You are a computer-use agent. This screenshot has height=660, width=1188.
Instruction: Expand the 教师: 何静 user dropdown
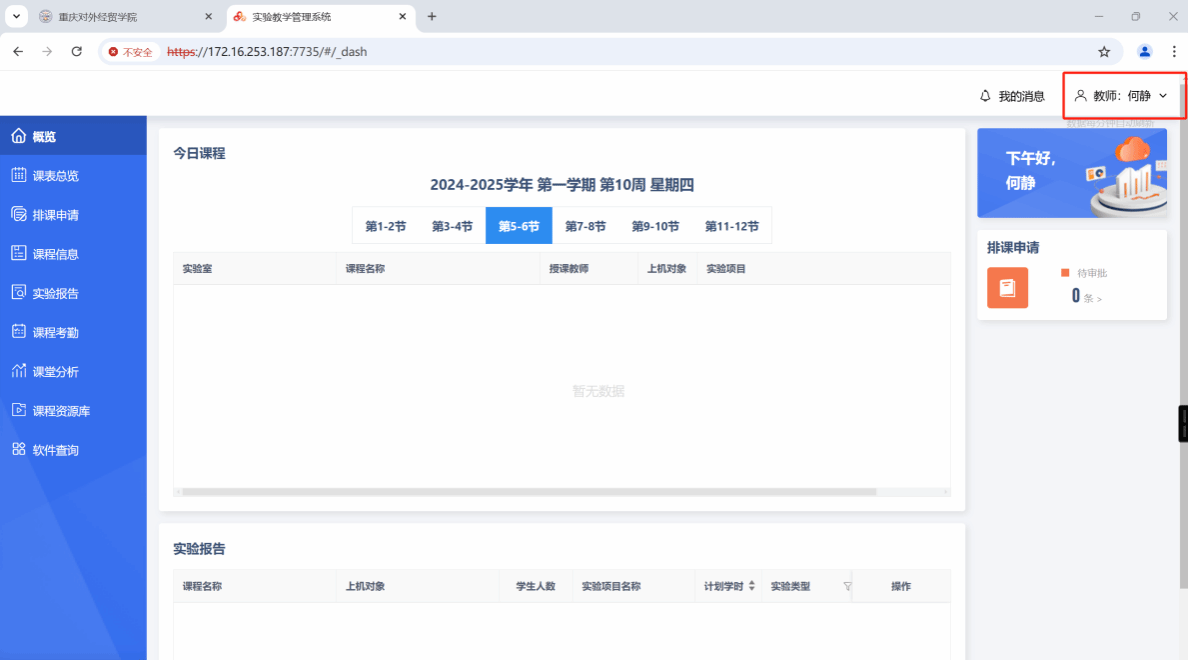click(x=1122, y=96)
